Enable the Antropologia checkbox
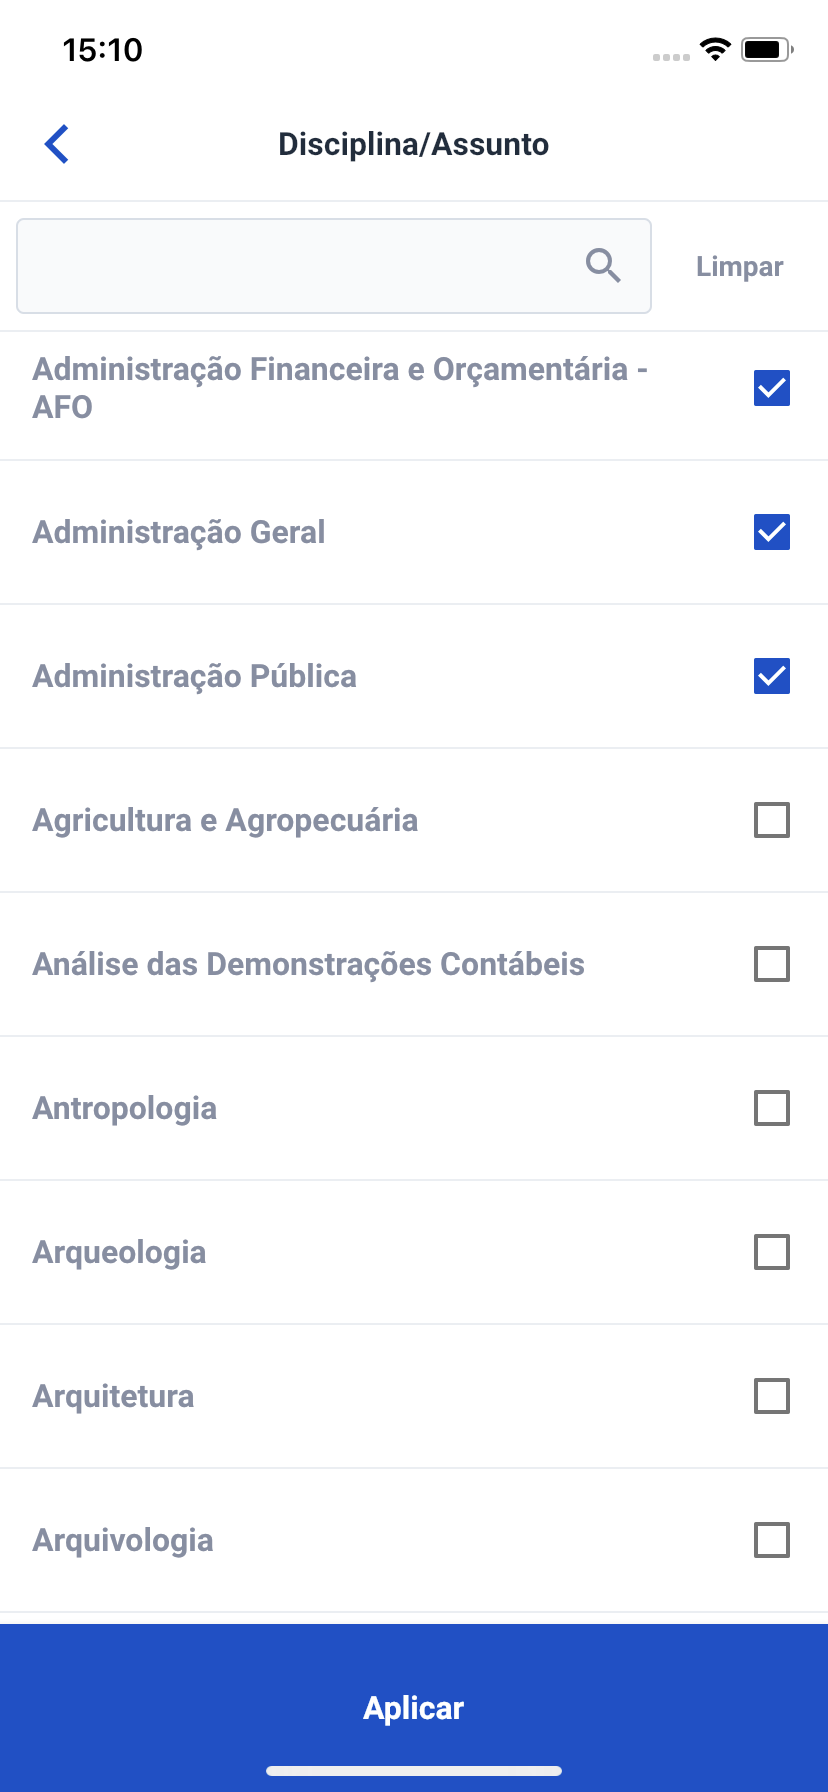Image resolution: width=828 pixels, height=1792 pixels. coord(771,1108)
